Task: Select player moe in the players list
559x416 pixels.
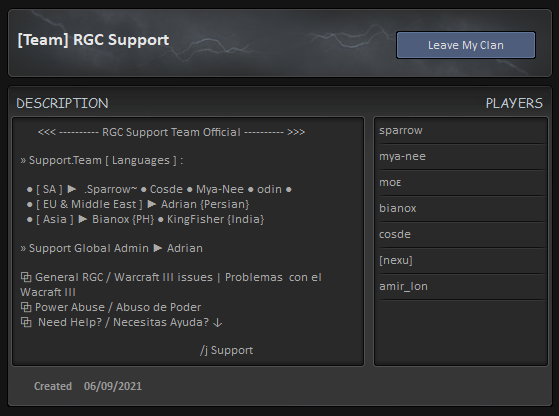Action: [x=462, y=183]
